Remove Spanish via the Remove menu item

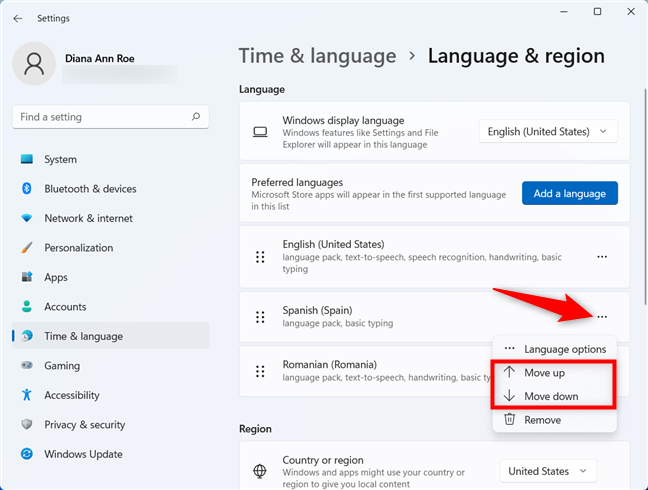point(543,420)
